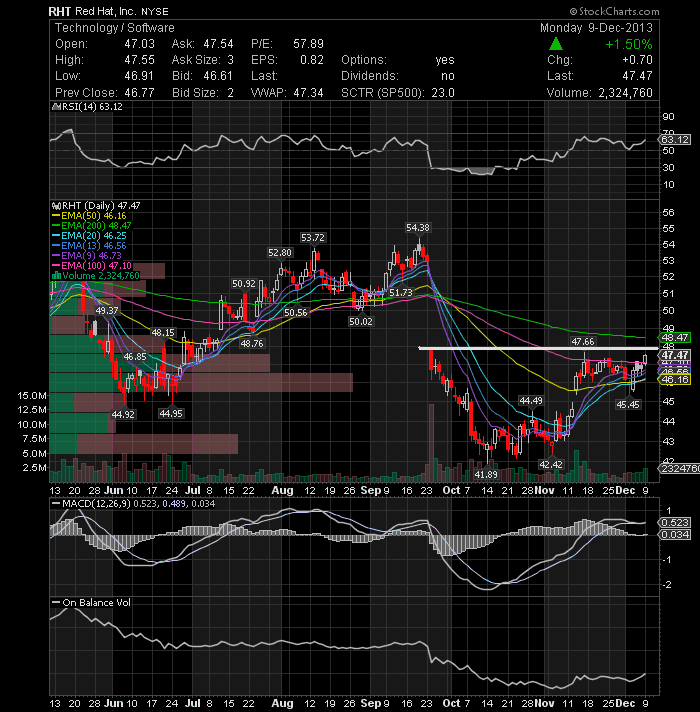The height and width of the screenshot is (712, 700).
Task: Click the 41.89 lowest price label
Action: tap(486, 475)
